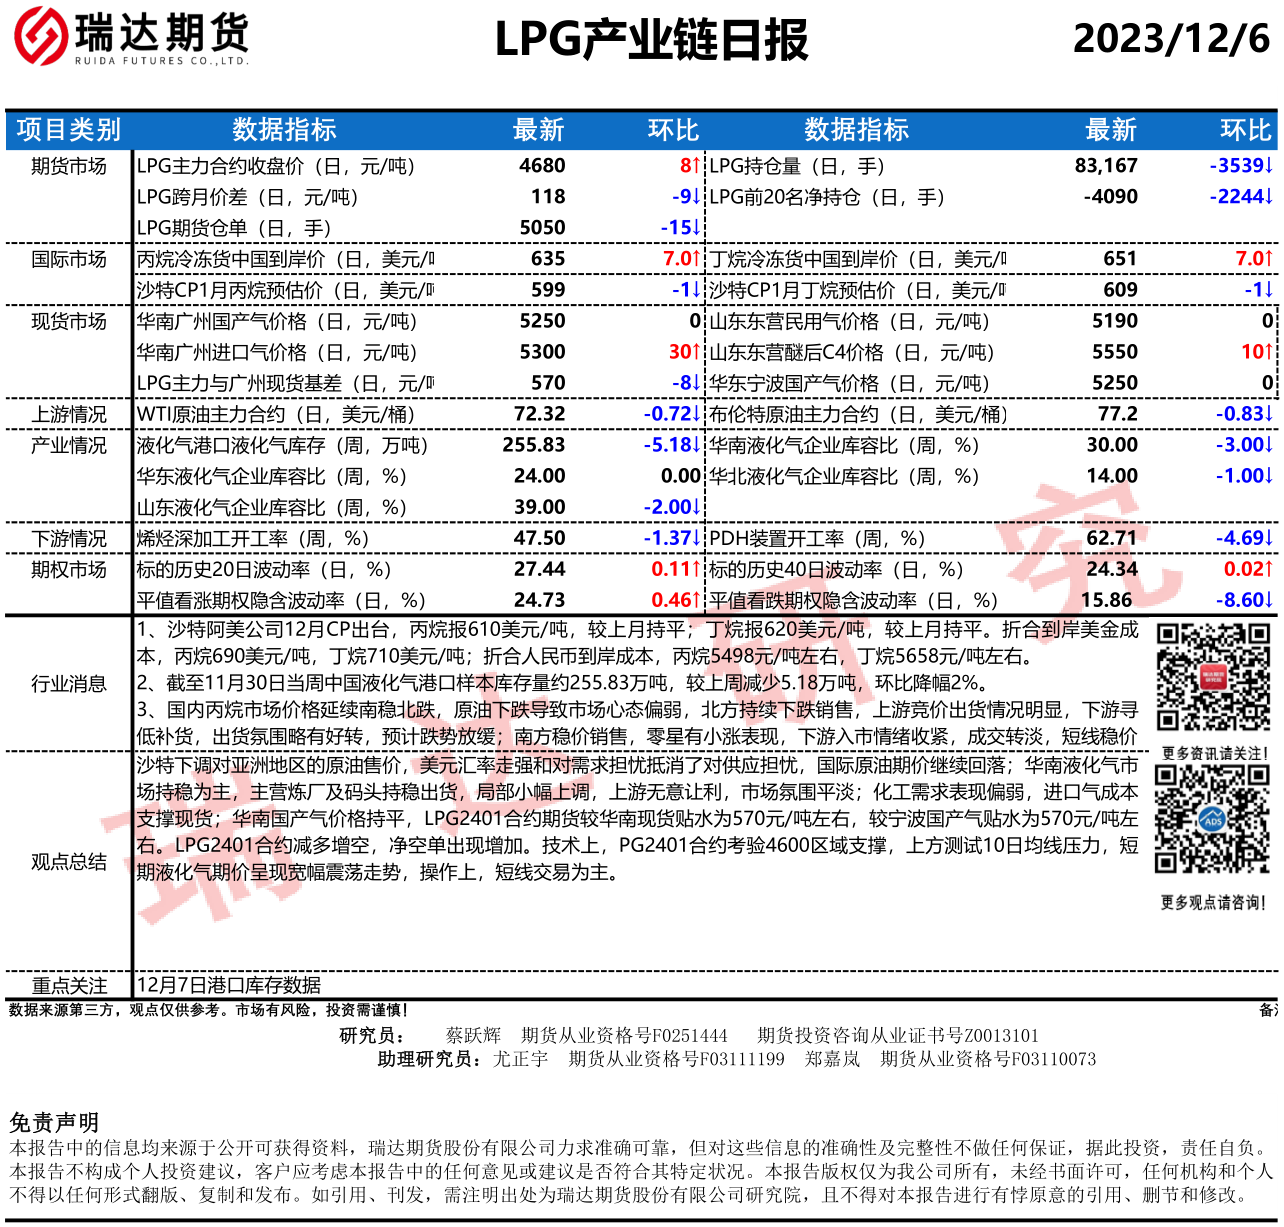Click the QR code above "更多观点请咨询!"
The image size is (1284, 1227).
pyautogui.click(x=1213, y=819)
